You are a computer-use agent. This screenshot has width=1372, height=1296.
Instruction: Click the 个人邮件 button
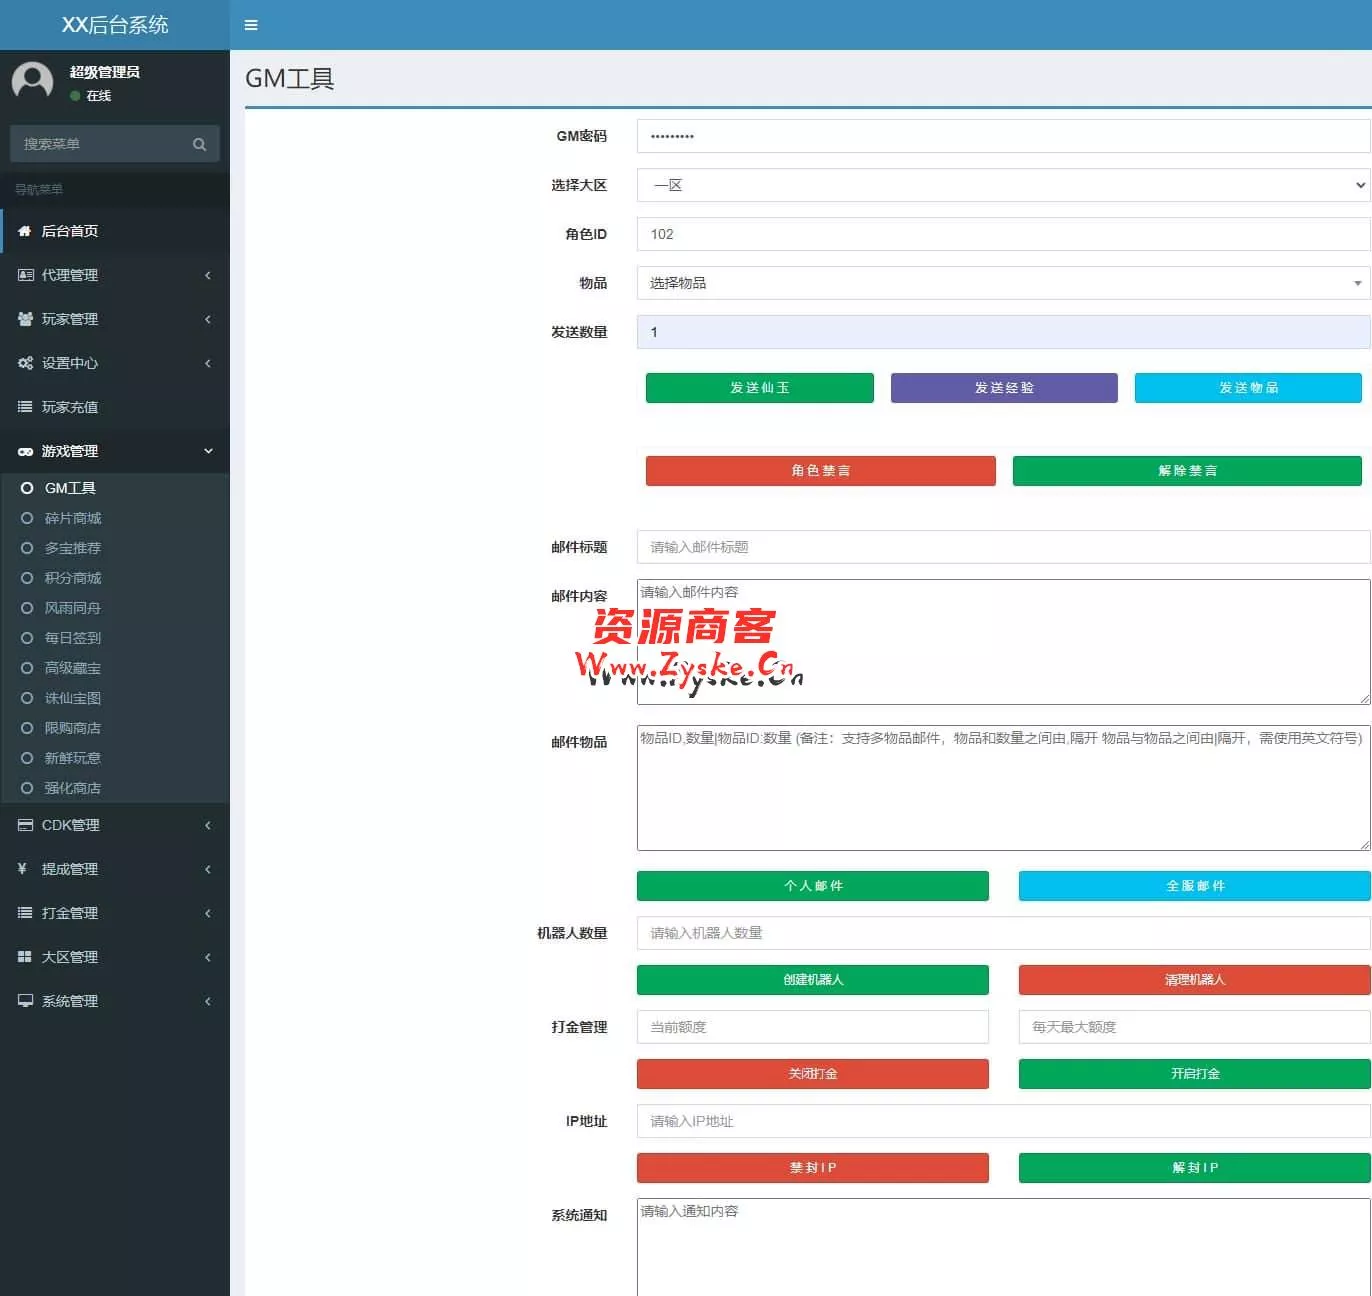[x=813, y=886]
